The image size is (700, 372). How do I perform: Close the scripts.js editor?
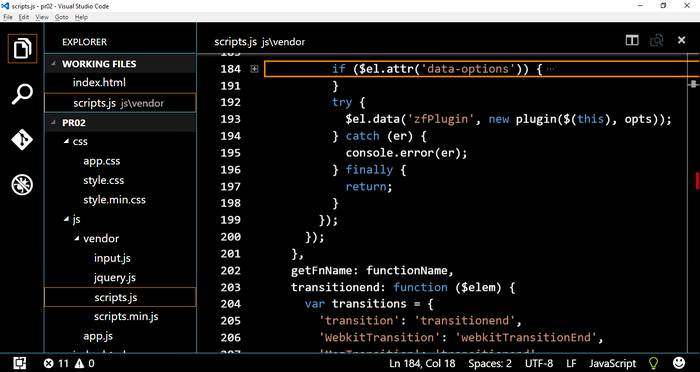point(681,40)
